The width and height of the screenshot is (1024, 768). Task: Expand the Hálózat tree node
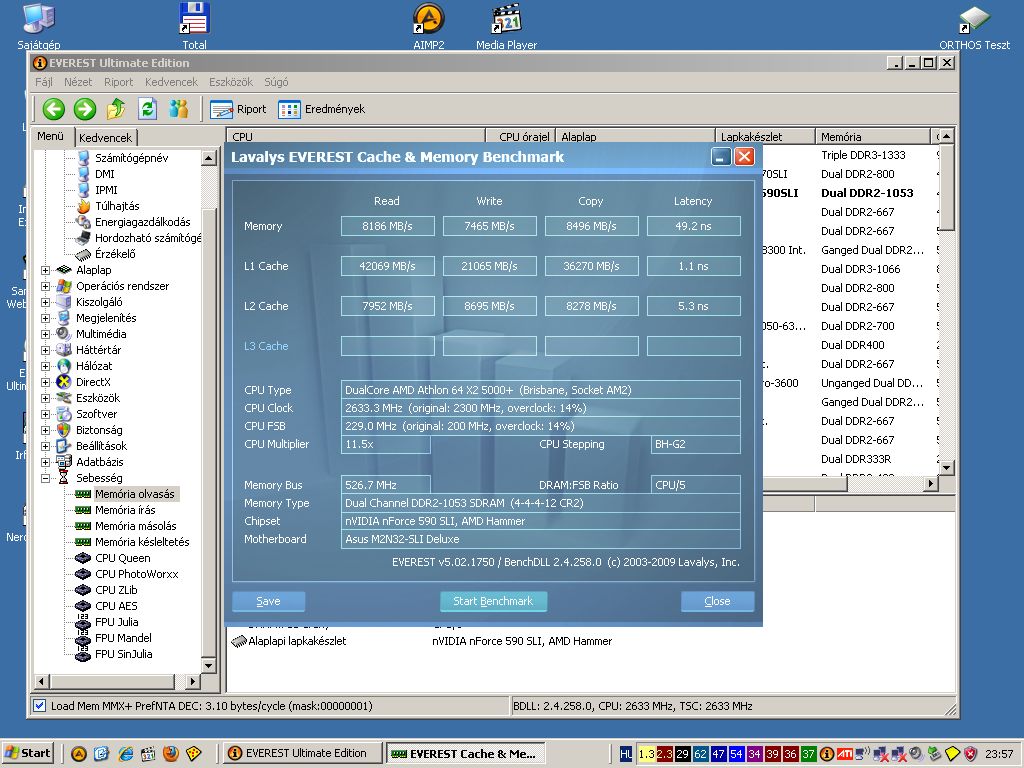[45, 366]
